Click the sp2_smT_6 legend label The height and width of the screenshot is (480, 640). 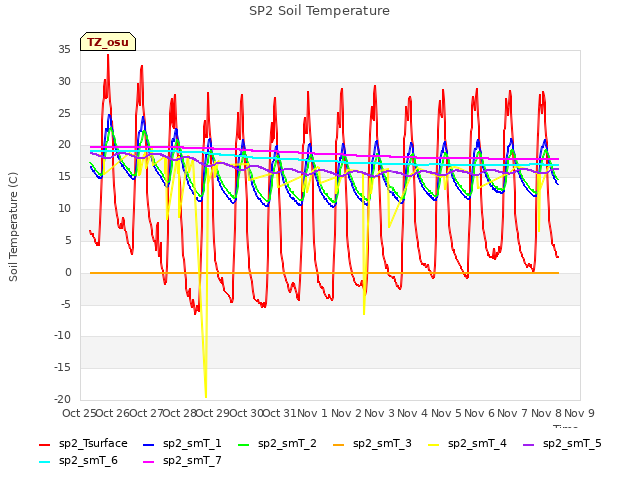[88, 460]
